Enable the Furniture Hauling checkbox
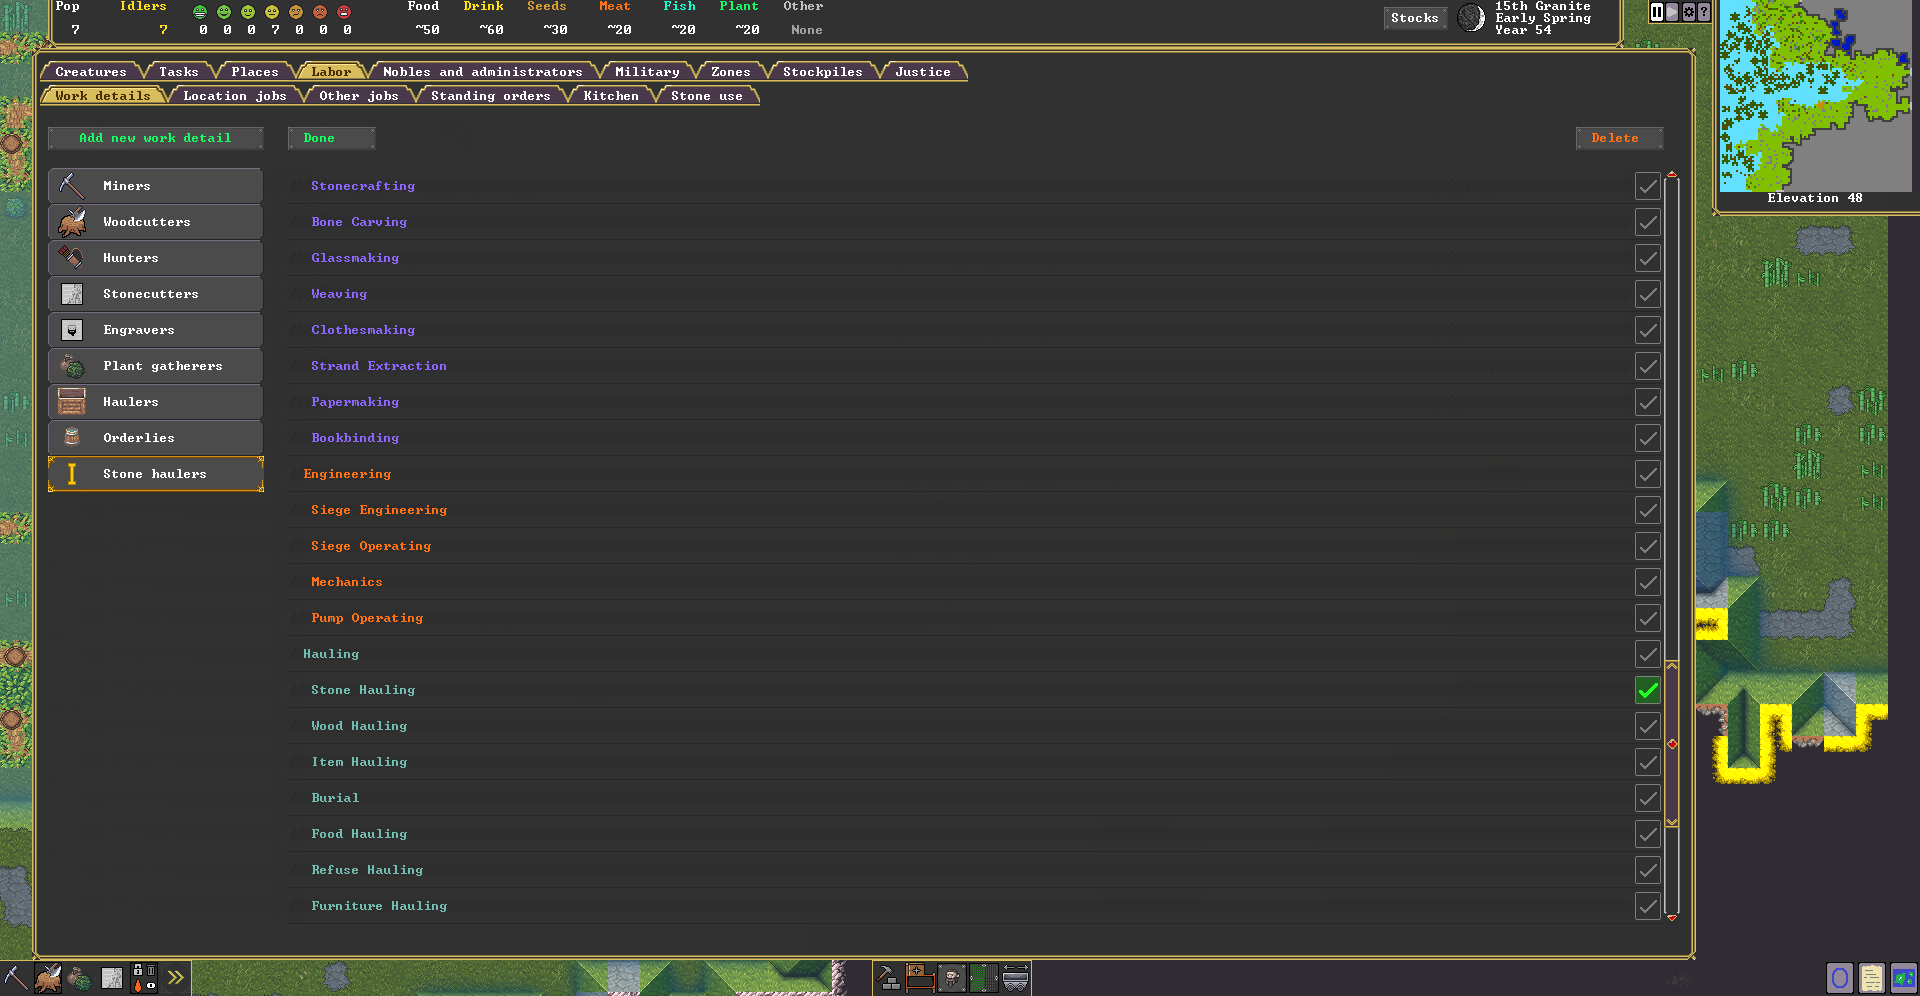 click(1648, 906)
